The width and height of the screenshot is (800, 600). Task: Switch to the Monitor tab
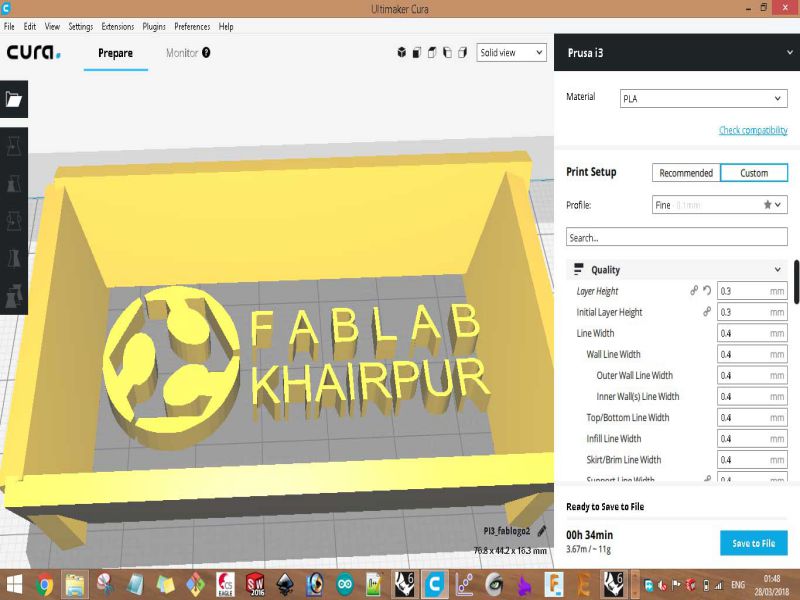click(x=182, y=53)
